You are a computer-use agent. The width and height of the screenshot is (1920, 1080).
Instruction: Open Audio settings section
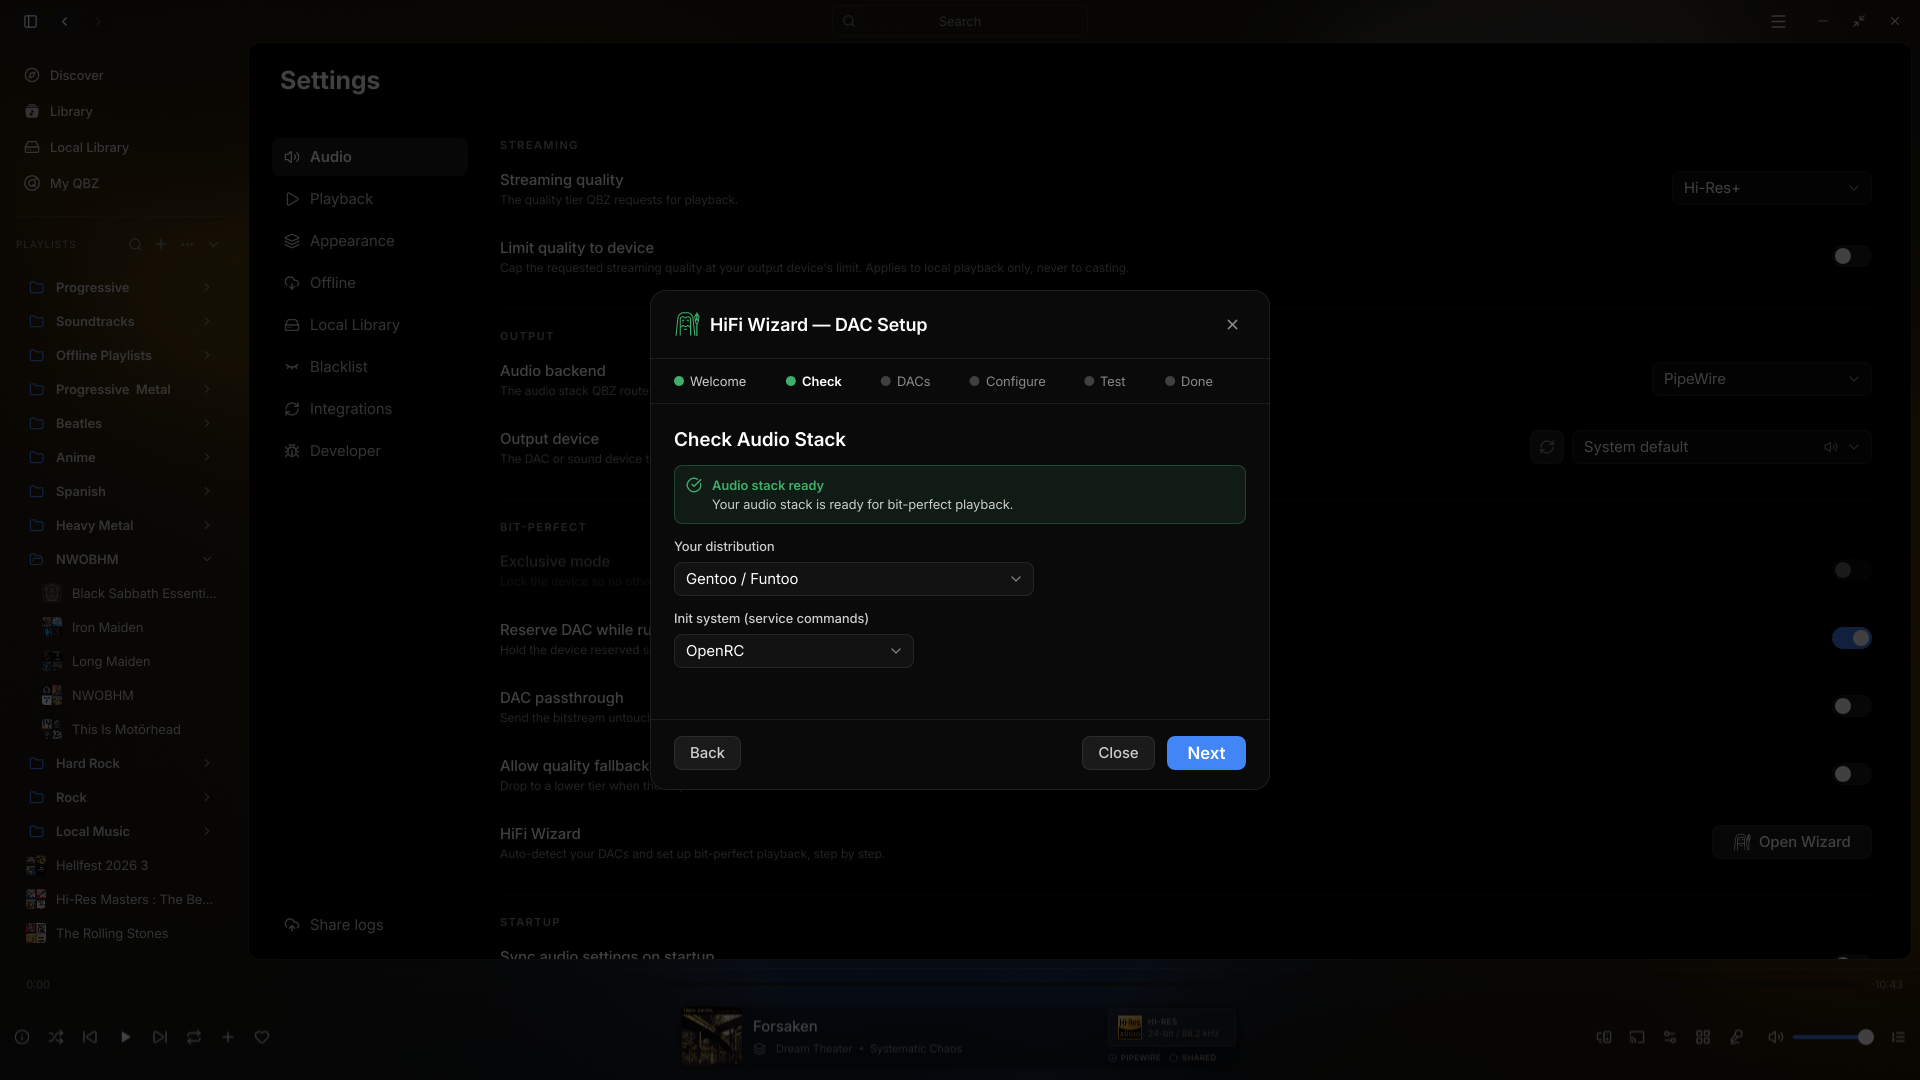(370, 157)
